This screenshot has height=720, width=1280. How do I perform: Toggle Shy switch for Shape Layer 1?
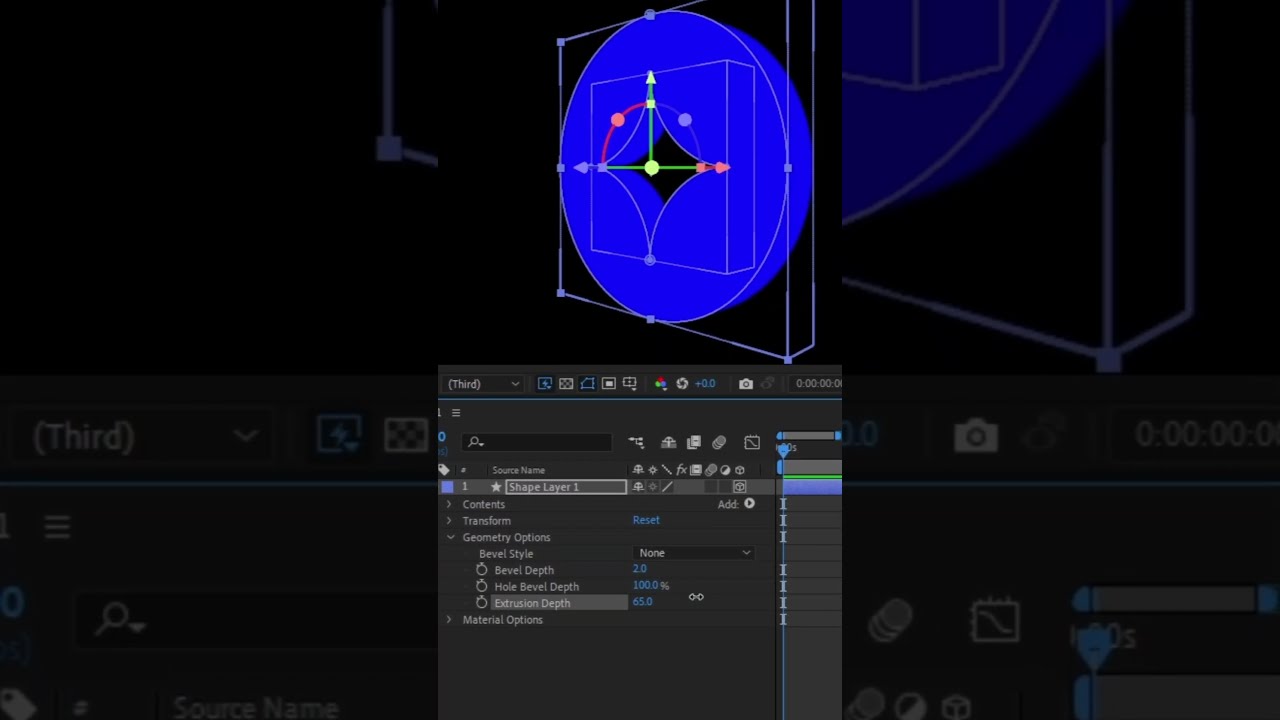[x=638, y=487]
